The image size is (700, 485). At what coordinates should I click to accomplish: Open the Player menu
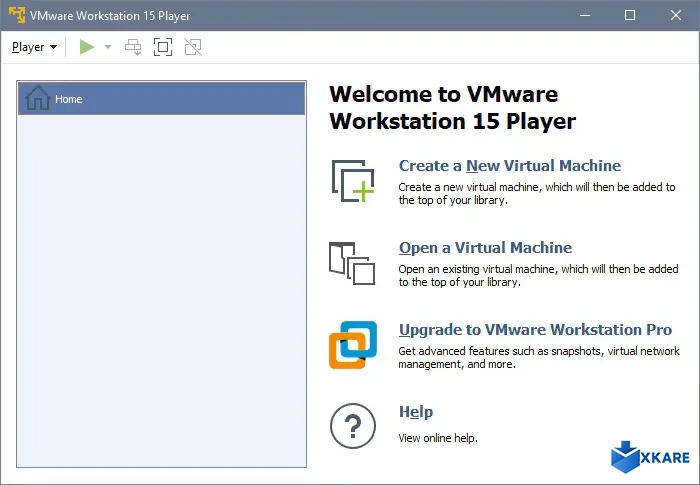tap(34, 47)
